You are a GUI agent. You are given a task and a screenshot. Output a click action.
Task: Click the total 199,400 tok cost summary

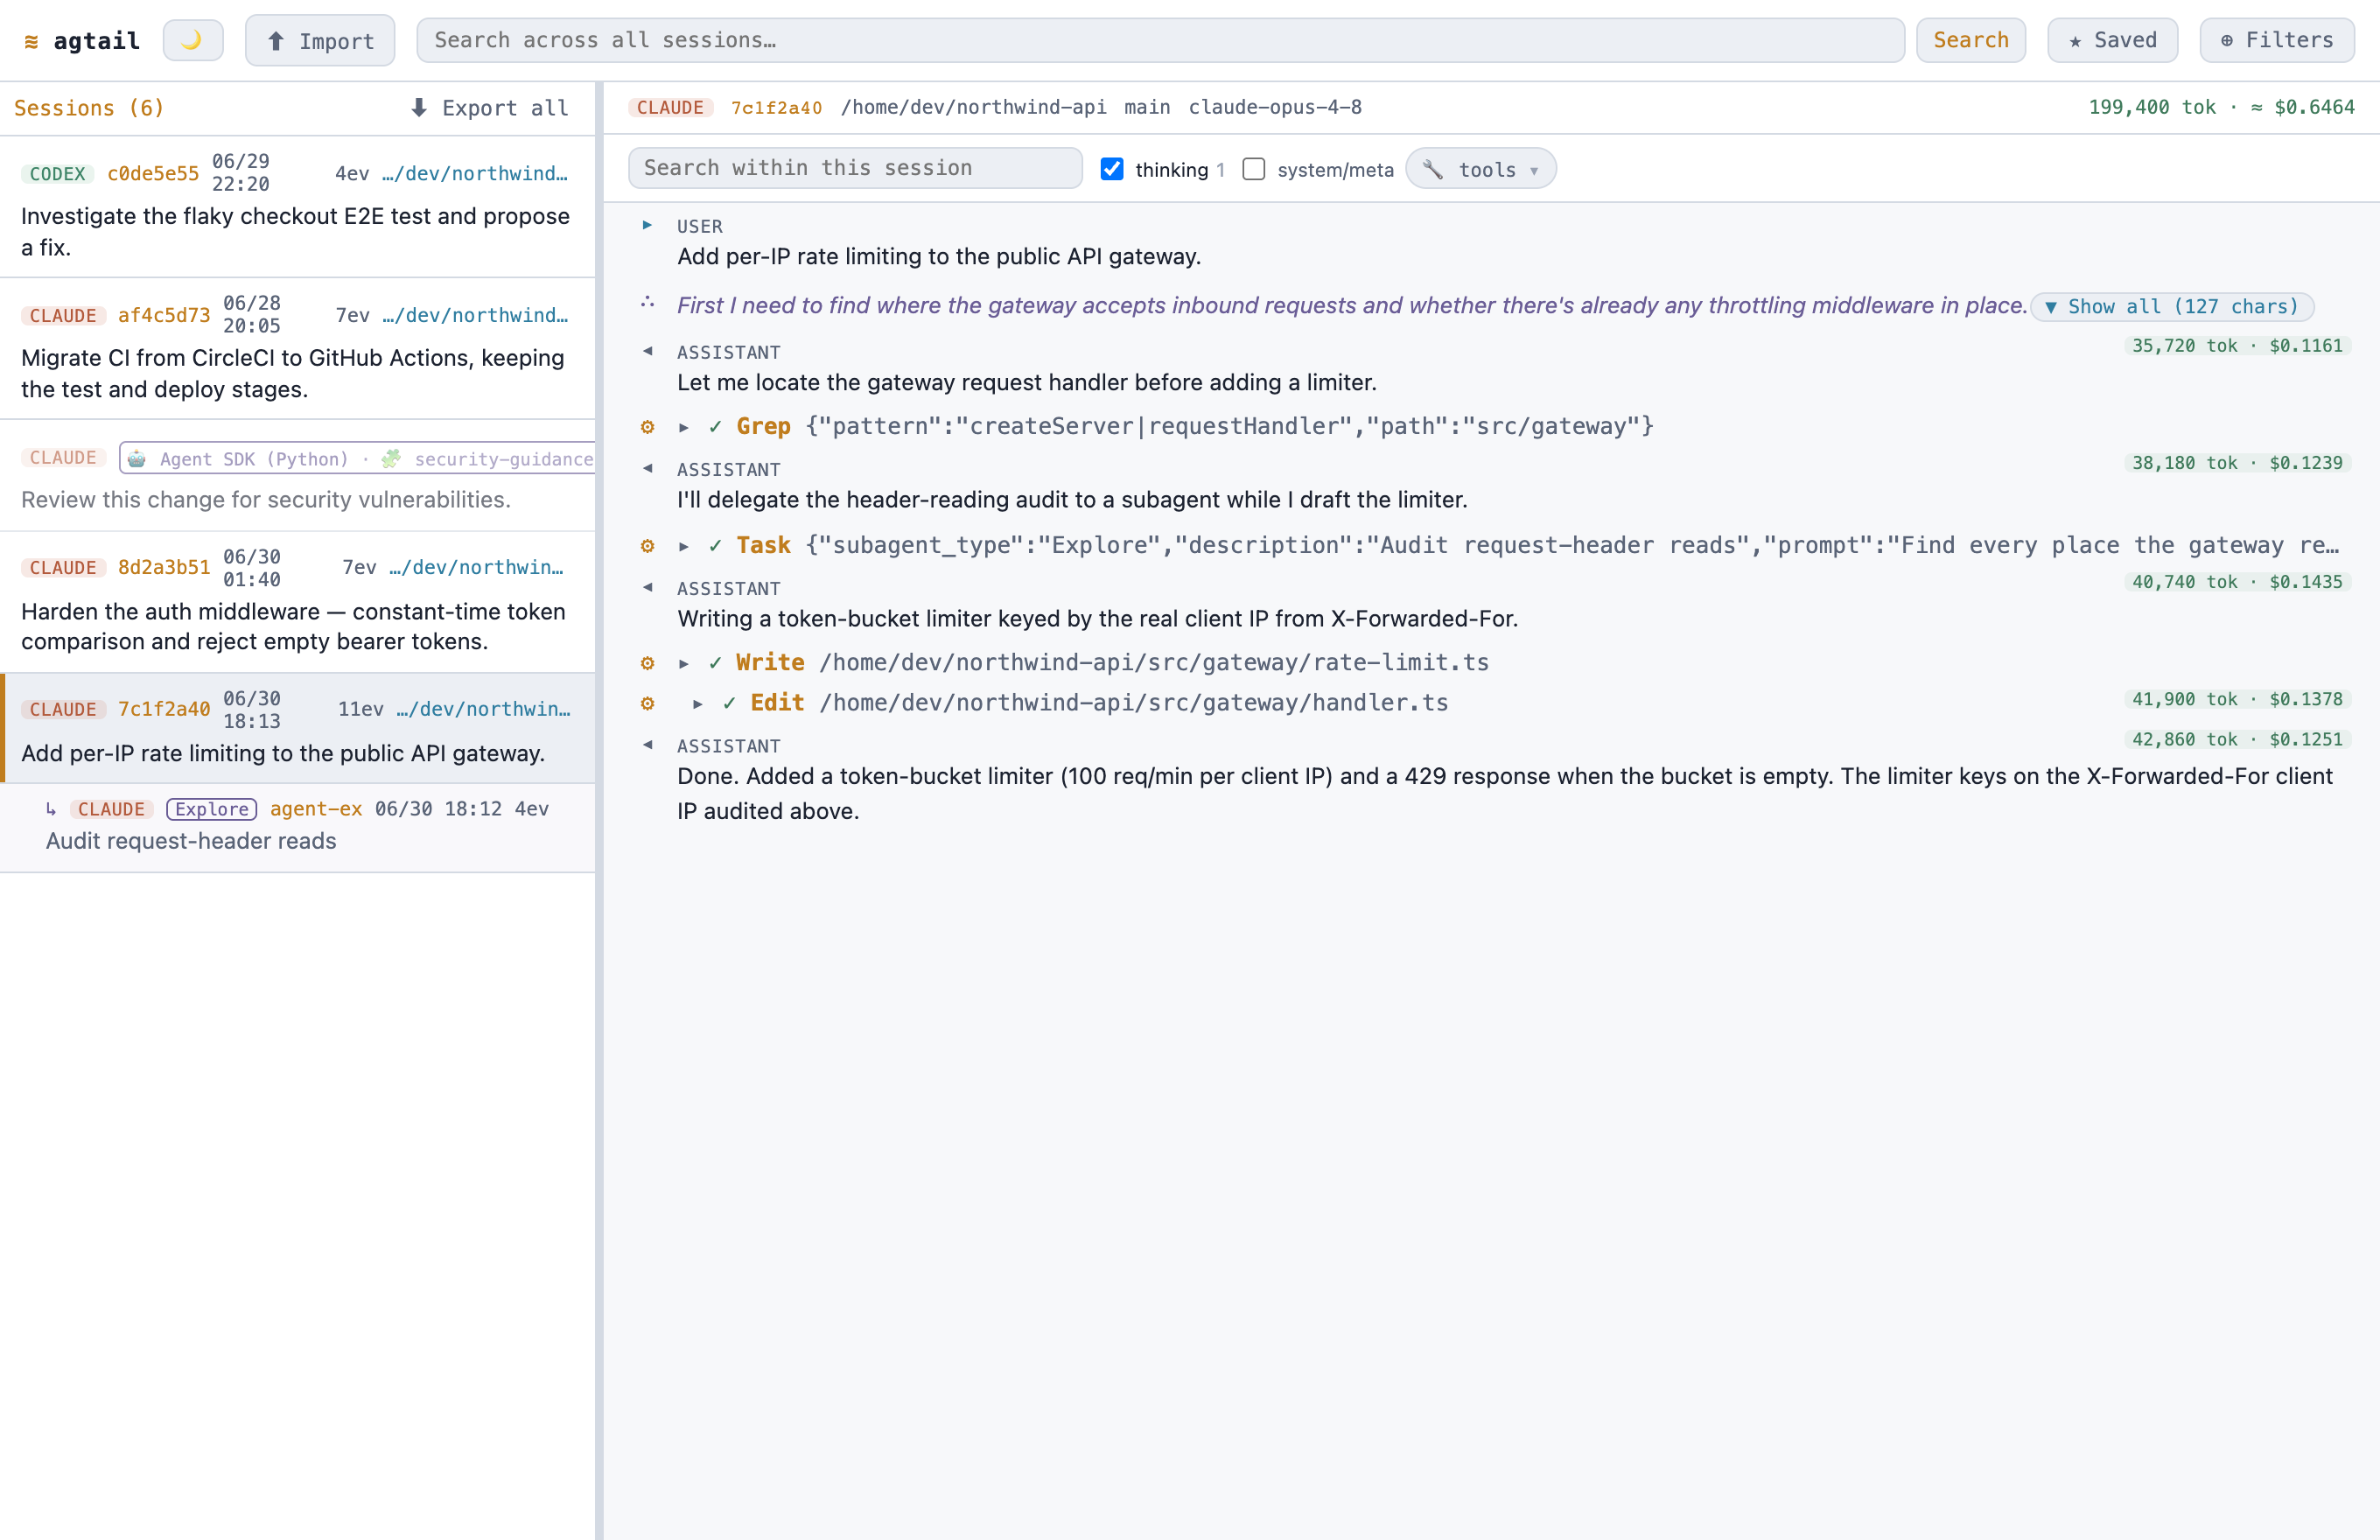coord(2222,107)
